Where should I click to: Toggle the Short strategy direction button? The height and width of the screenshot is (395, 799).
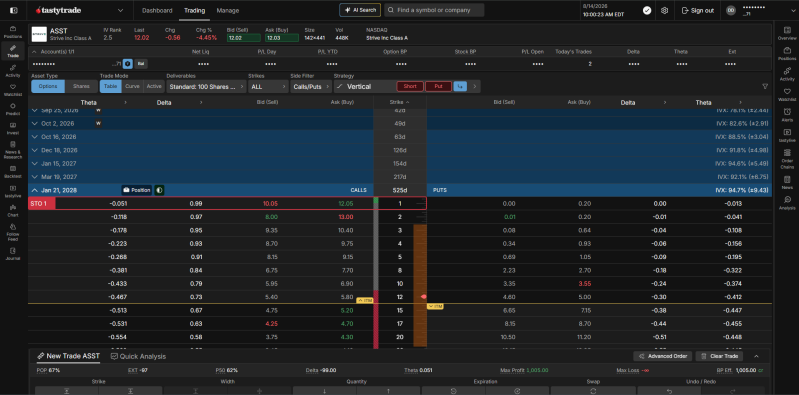pos(410,87)
